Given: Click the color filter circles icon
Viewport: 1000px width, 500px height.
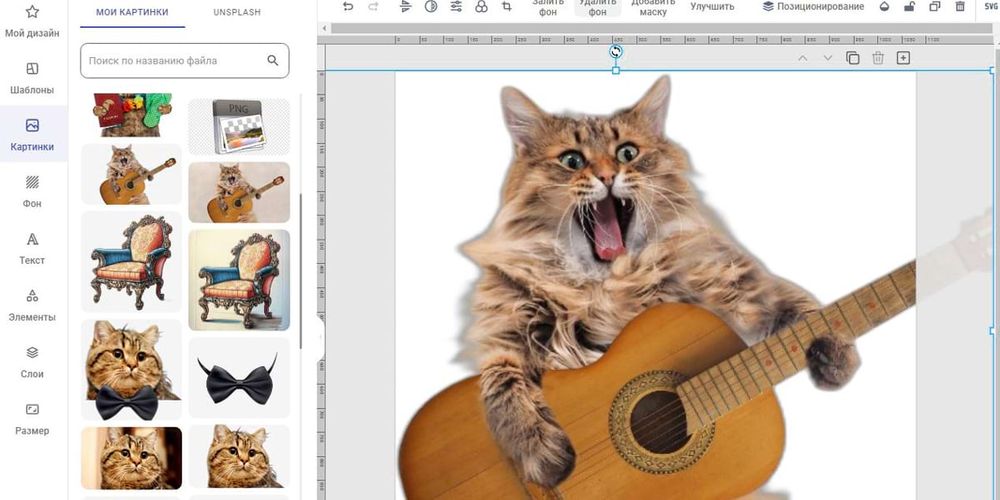Looking at the screenshot, I should click(481, 7).
